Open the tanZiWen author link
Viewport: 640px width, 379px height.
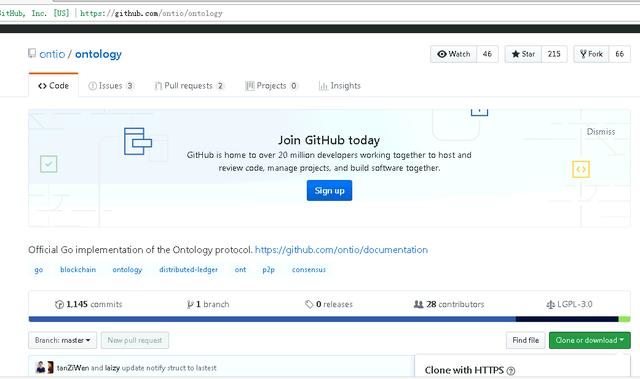click(x=73, y=368)
